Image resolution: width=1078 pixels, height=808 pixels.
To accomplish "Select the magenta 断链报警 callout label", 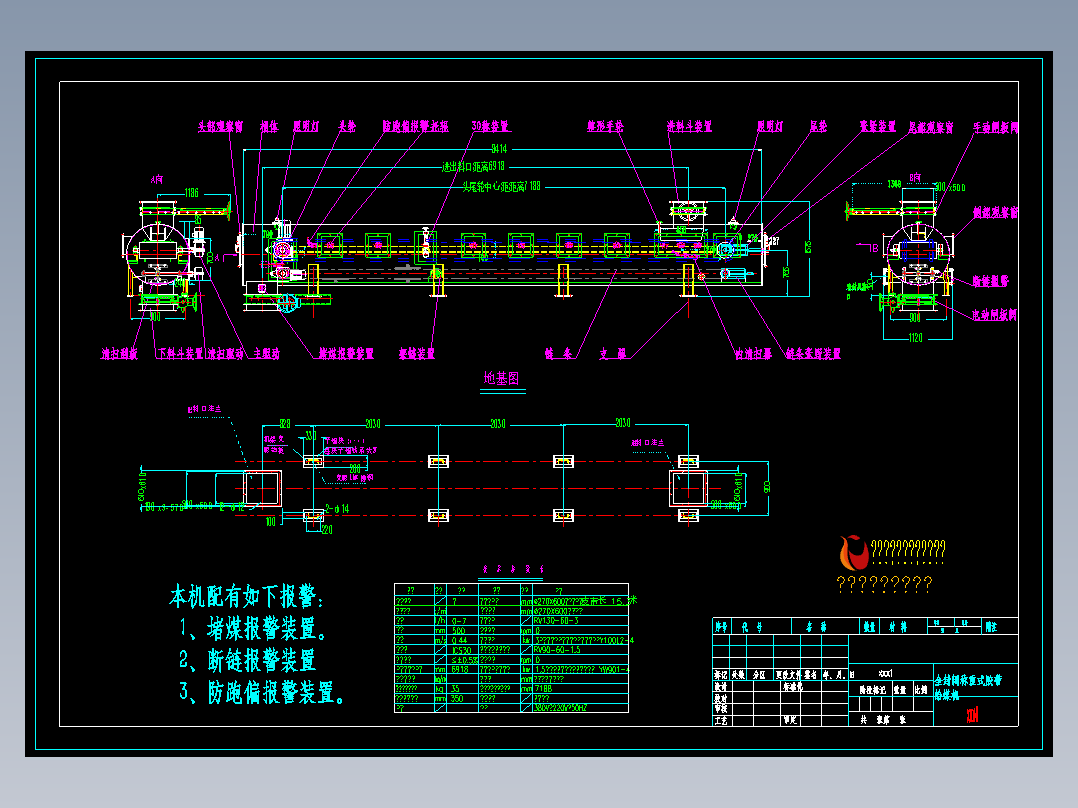I will point(991,281).
